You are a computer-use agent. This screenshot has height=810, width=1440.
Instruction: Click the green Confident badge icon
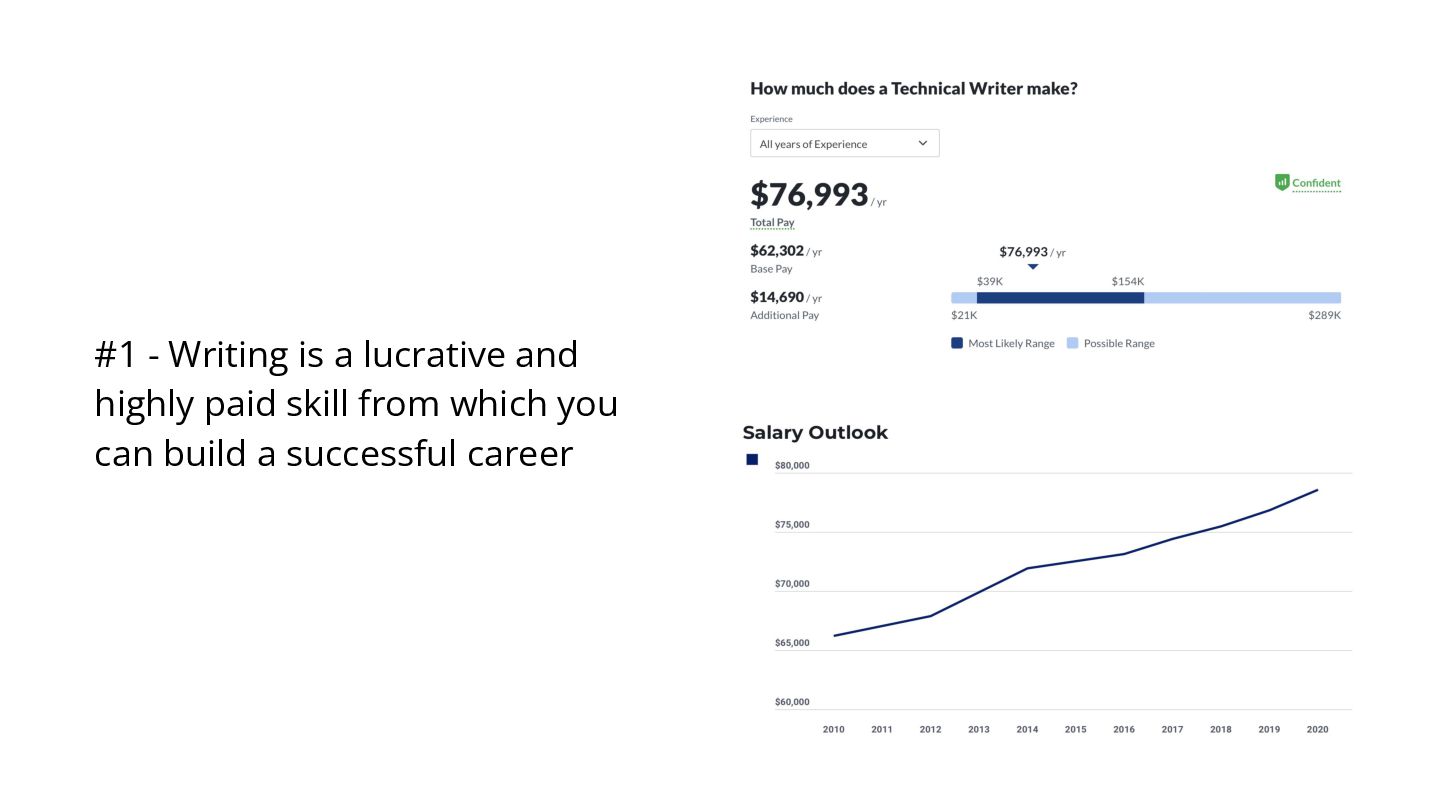coord(1282,182)
